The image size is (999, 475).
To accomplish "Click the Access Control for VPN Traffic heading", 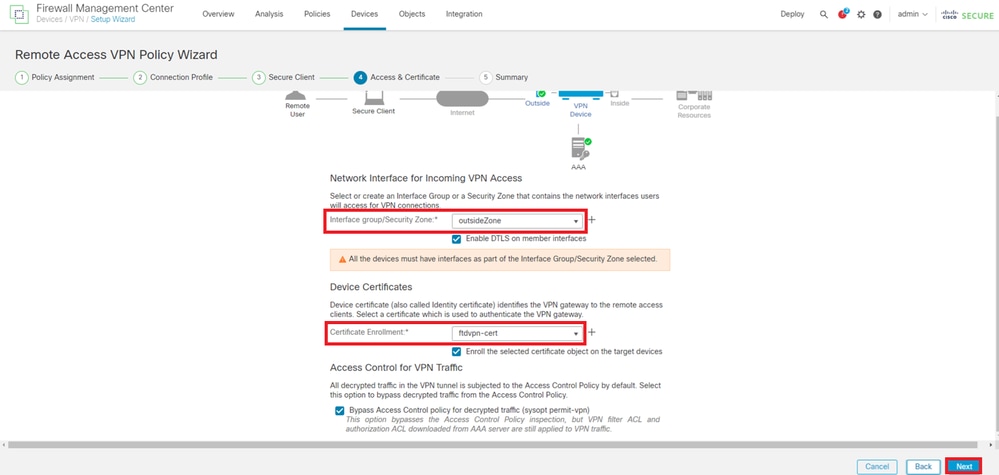I will (396, 368).
